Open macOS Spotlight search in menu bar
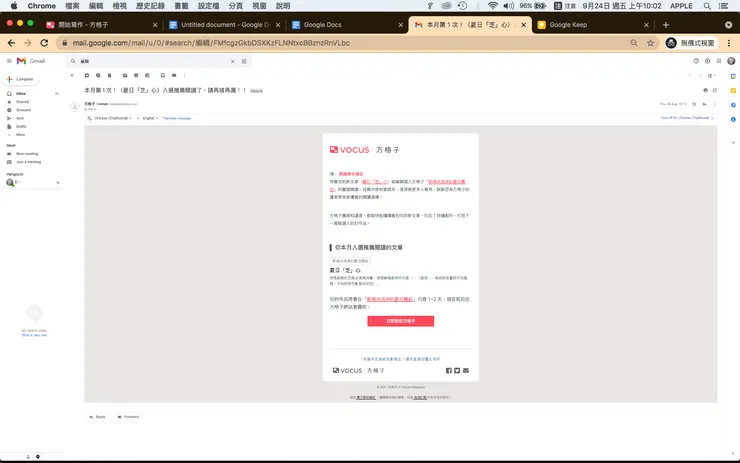Screen dimensions: 740x463 pos(707,6)
